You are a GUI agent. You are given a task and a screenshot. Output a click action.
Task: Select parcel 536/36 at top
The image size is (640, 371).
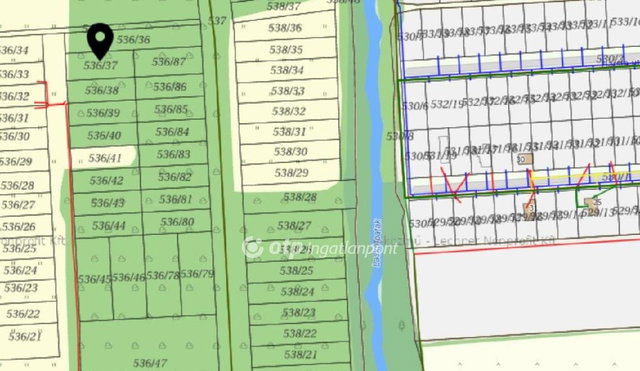tap(133, 40)
